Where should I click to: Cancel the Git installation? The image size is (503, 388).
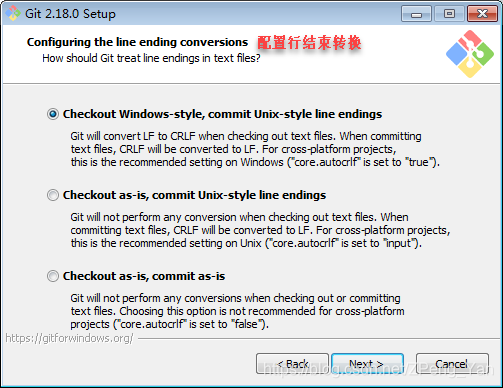tap(452, 364)
